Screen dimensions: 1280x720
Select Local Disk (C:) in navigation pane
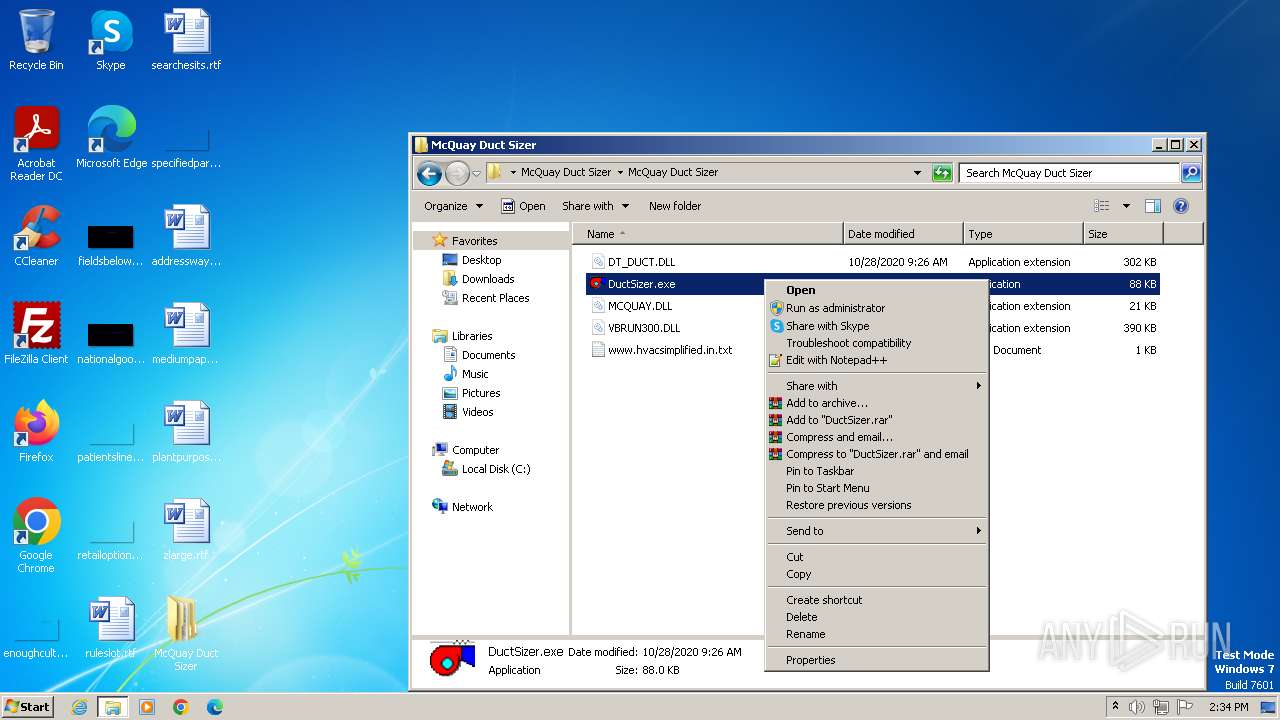496,469
